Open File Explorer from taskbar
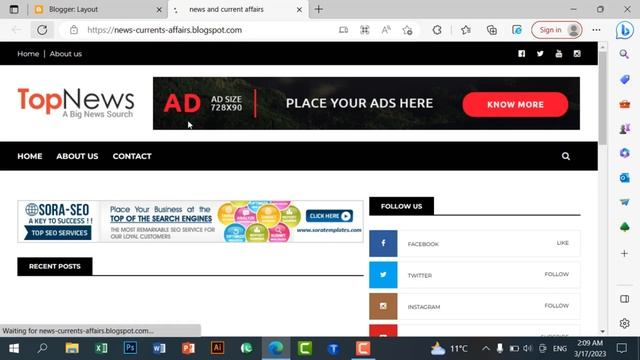The image size is (640, 360). point(72,348)
